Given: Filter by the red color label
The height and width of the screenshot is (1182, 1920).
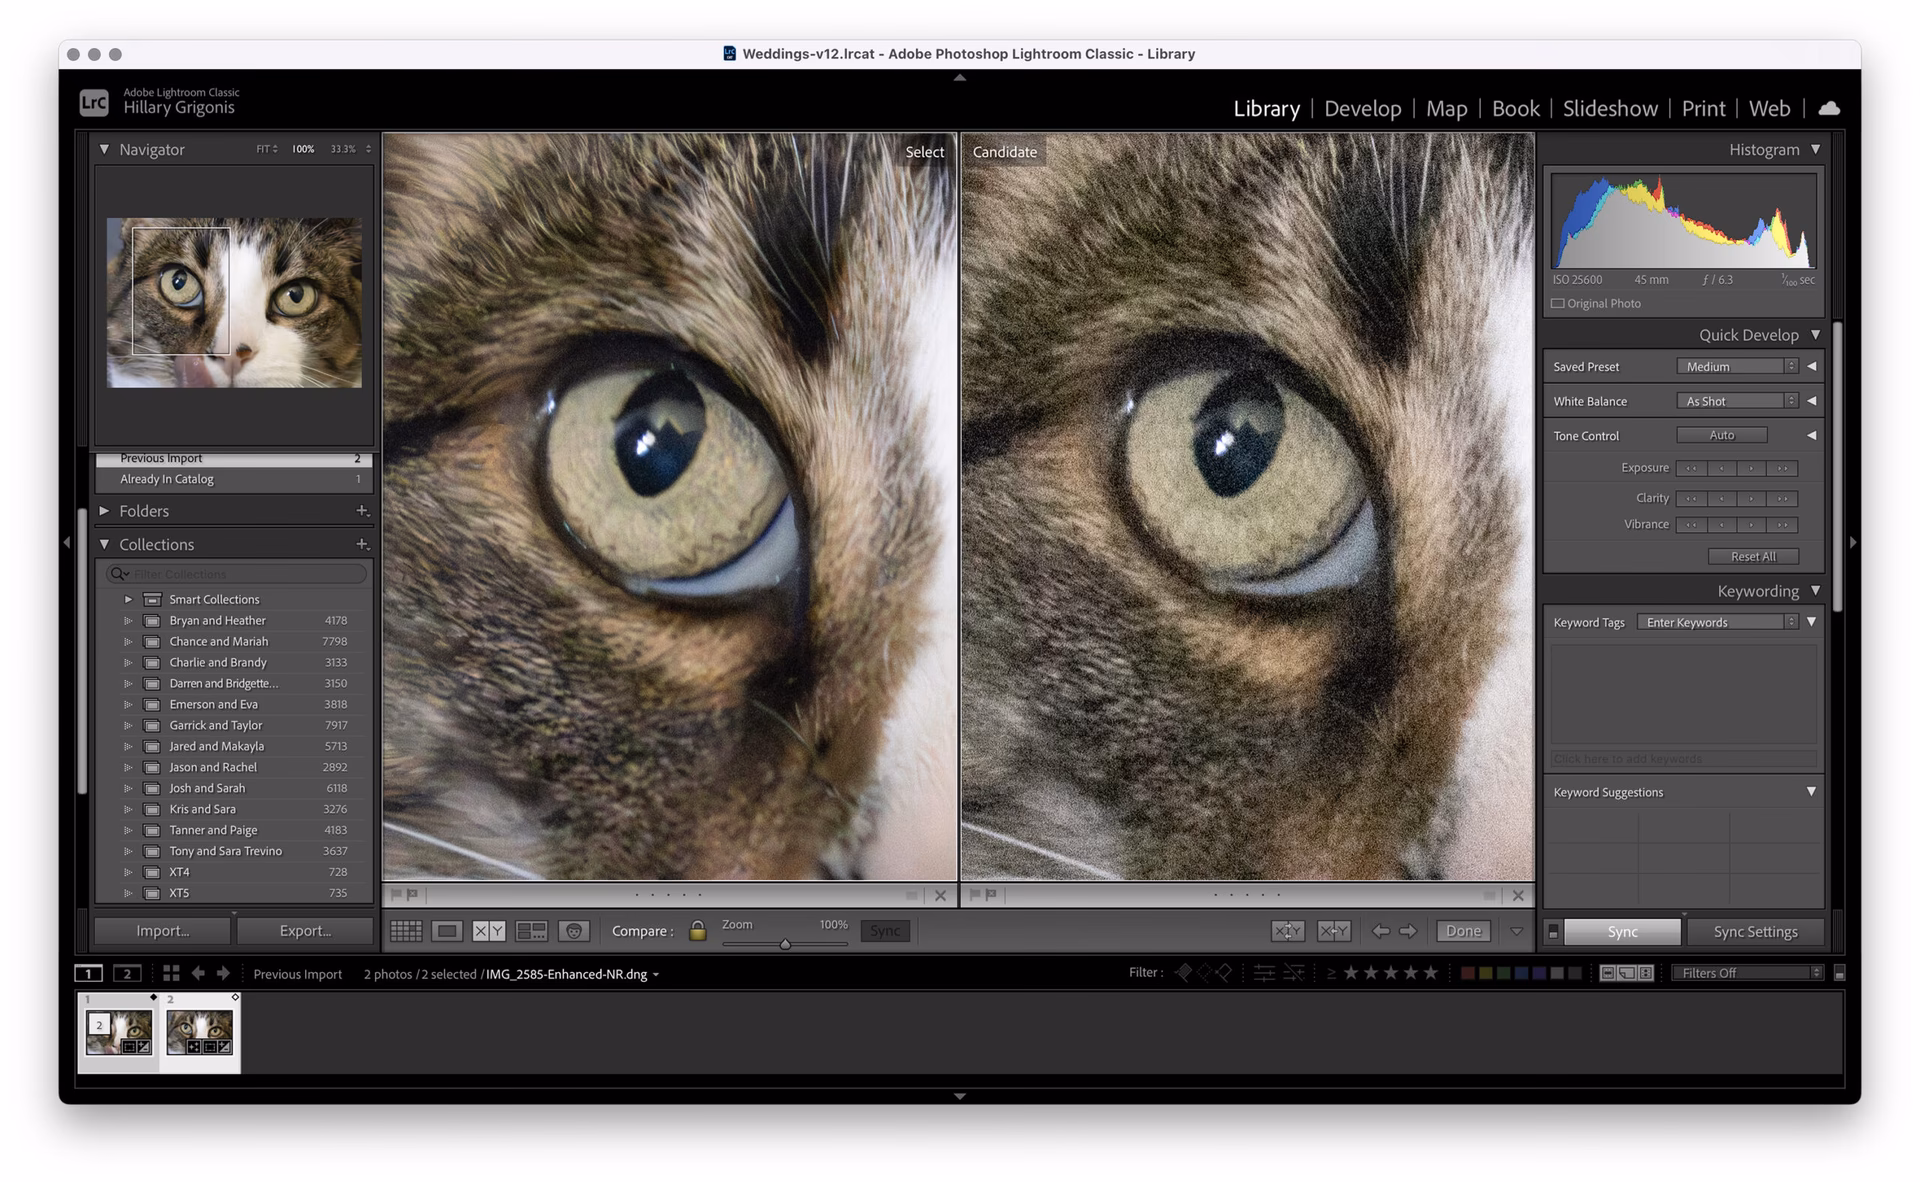Looking at the screenshot, I should pos(1469,971).
